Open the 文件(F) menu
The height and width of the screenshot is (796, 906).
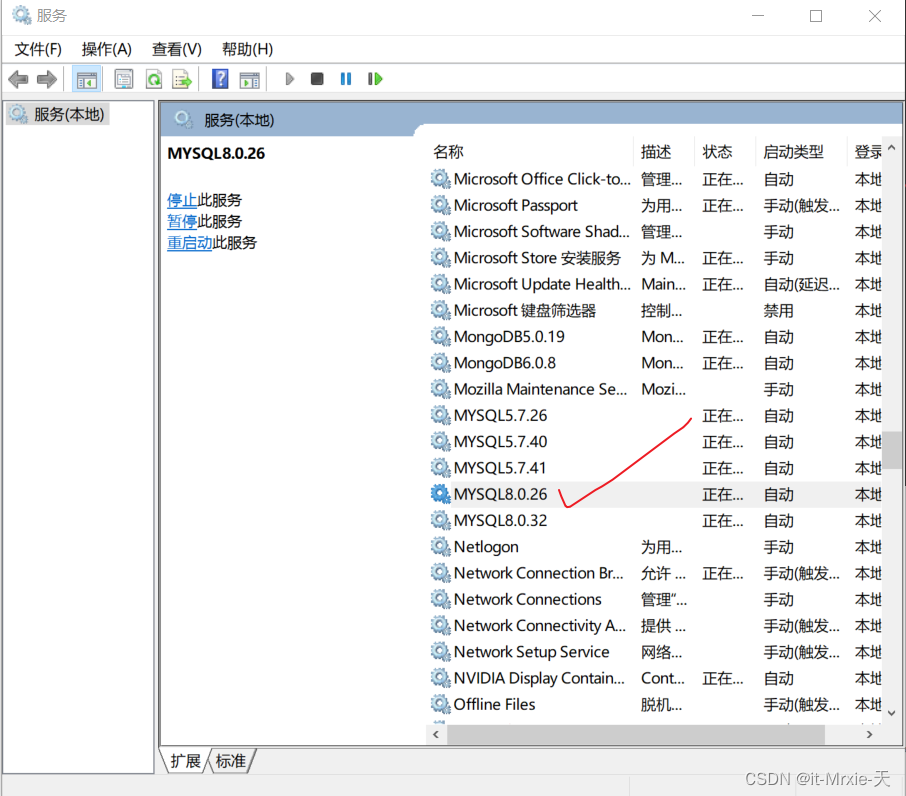[38, 49]
